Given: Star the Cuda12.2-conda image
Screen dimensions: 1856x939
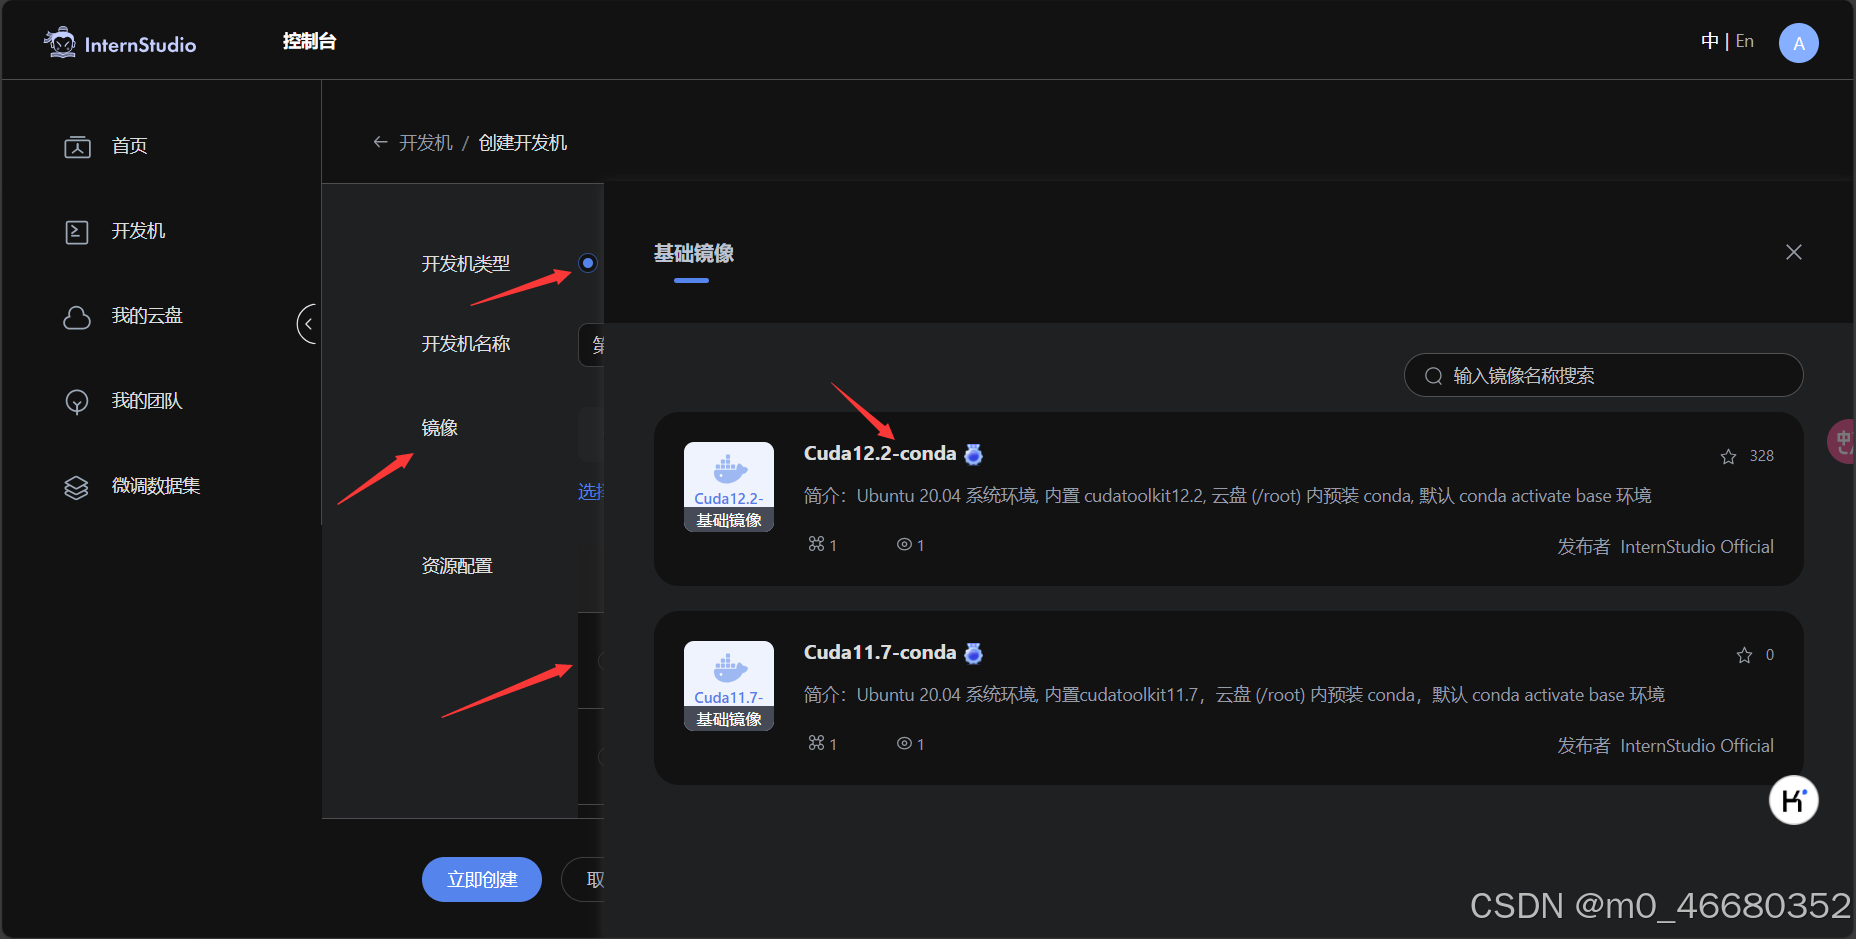Looking at the screenshot, I should coord(1728,456).
